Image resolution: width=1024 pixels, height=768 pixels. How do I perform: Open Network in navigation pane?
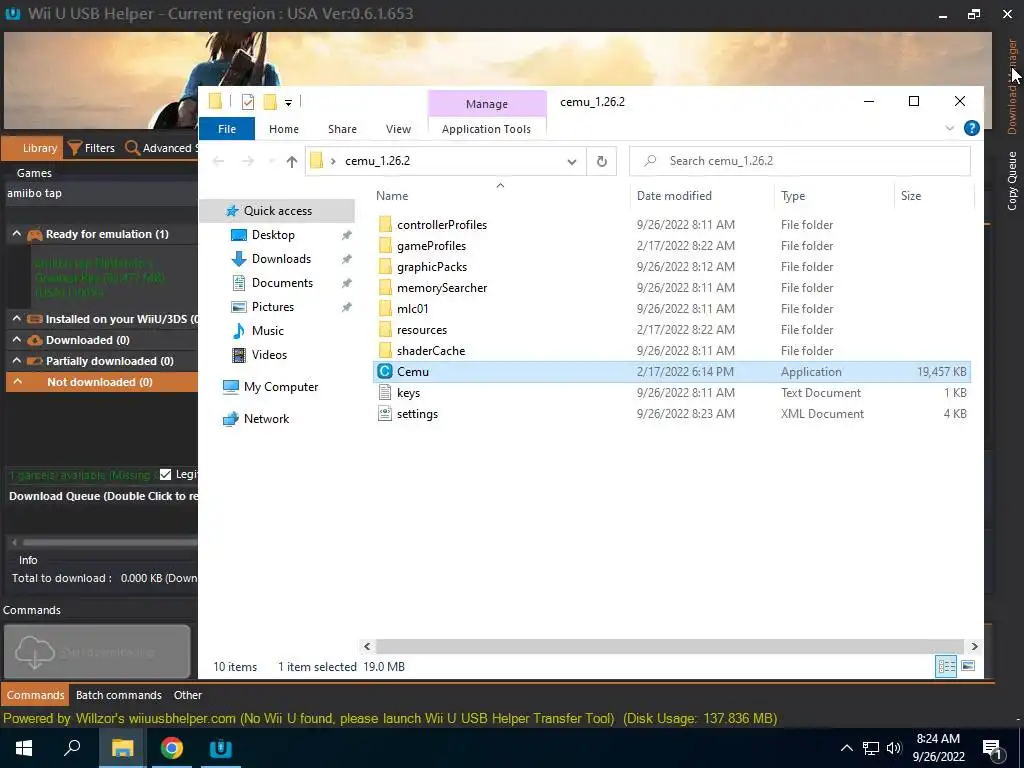(266, 419)
